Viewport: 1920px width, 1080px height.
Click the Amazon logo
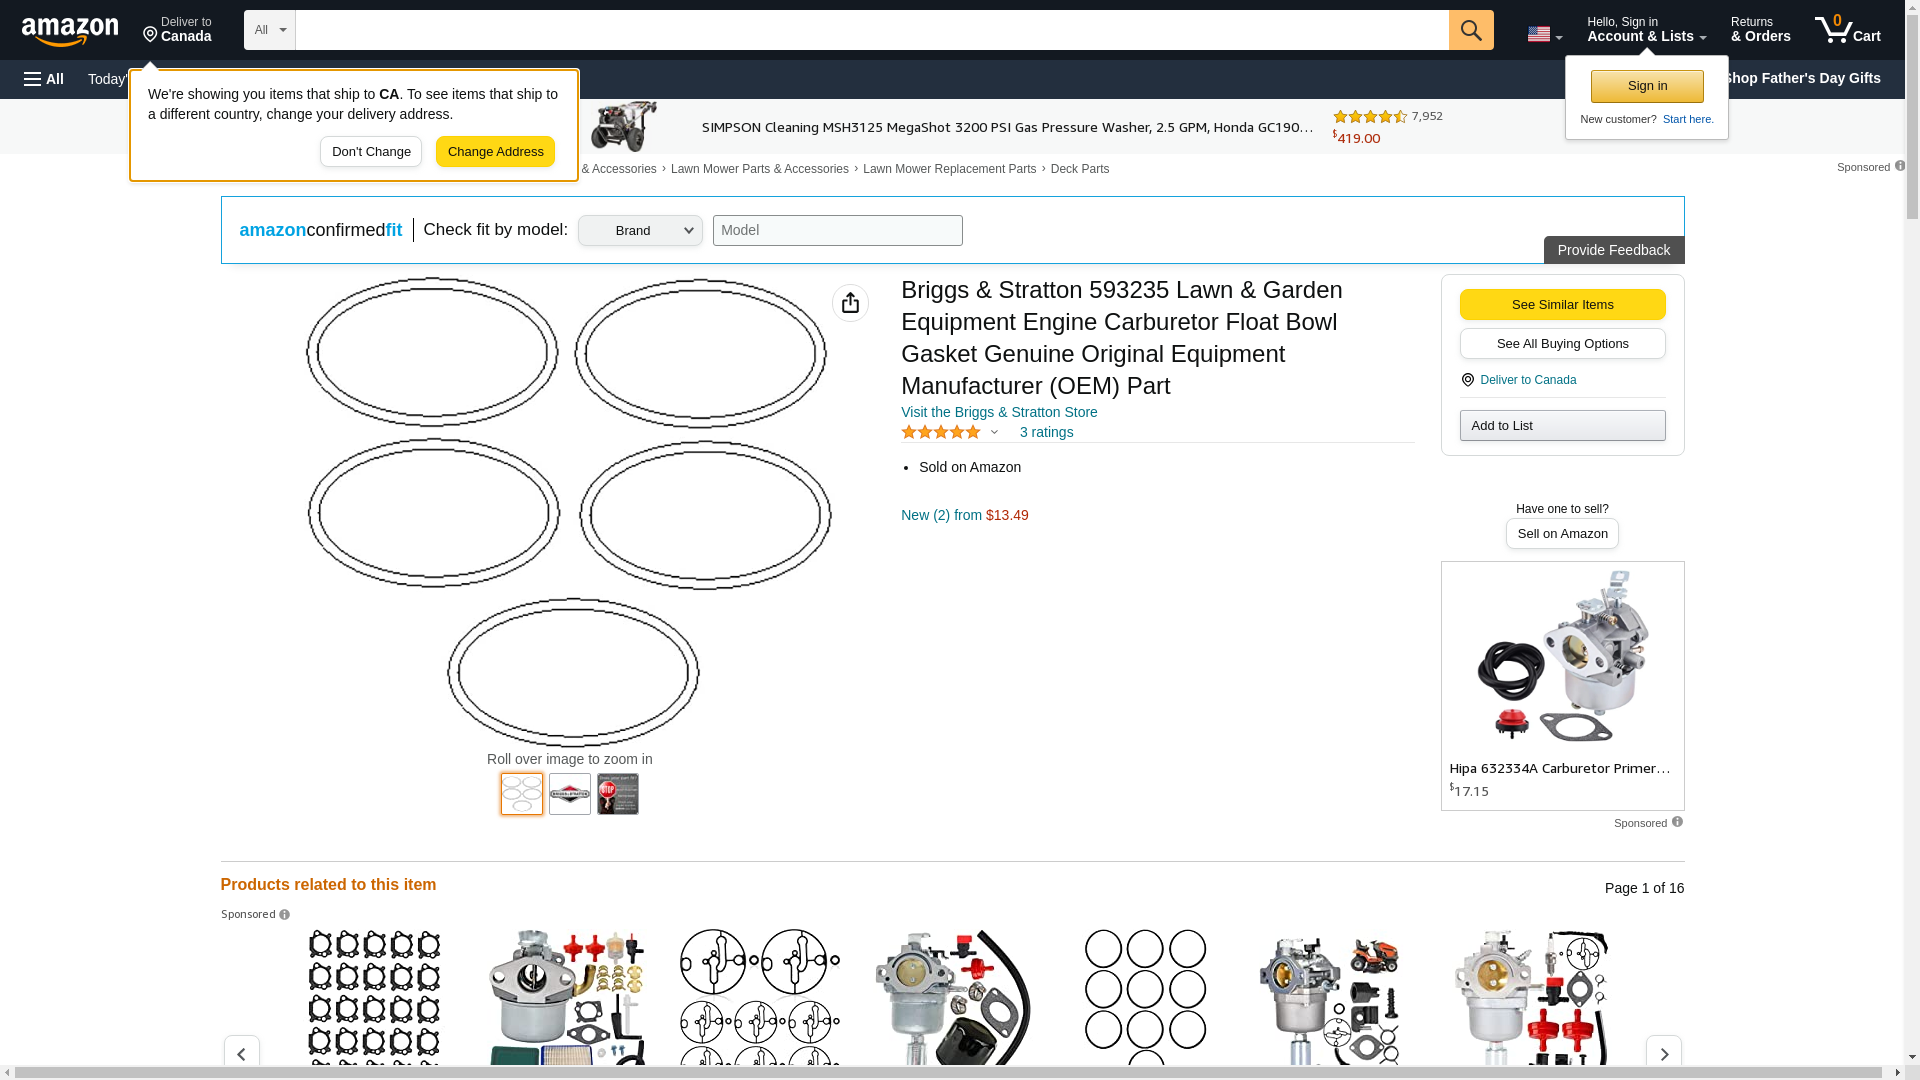70,31
